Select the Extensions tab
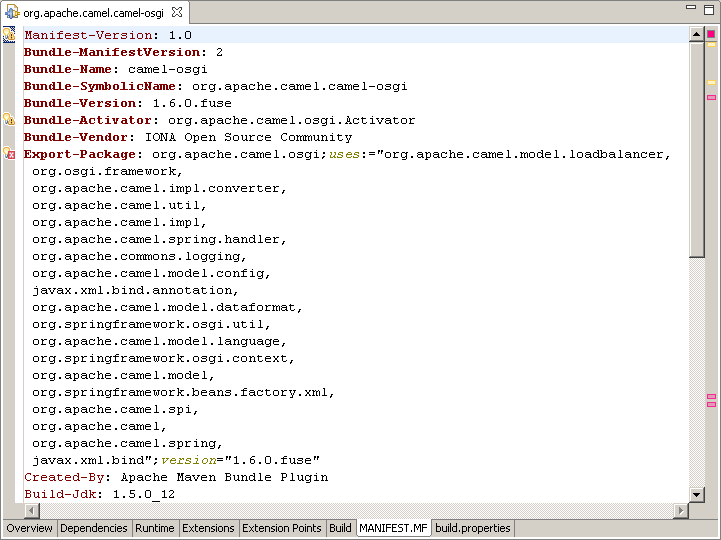The height and width of the screenshot is (540, 721). (208, 528)
